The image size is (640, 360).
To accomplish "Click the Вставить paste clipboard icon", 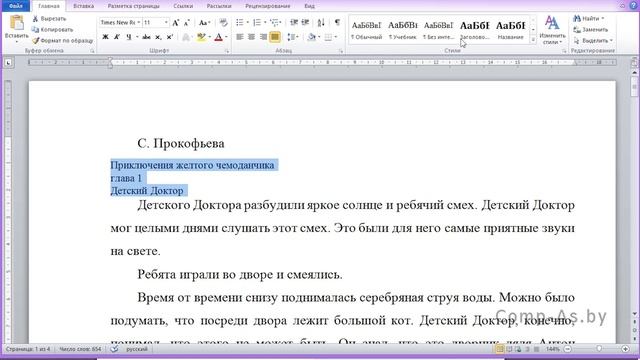I will 16,23.
